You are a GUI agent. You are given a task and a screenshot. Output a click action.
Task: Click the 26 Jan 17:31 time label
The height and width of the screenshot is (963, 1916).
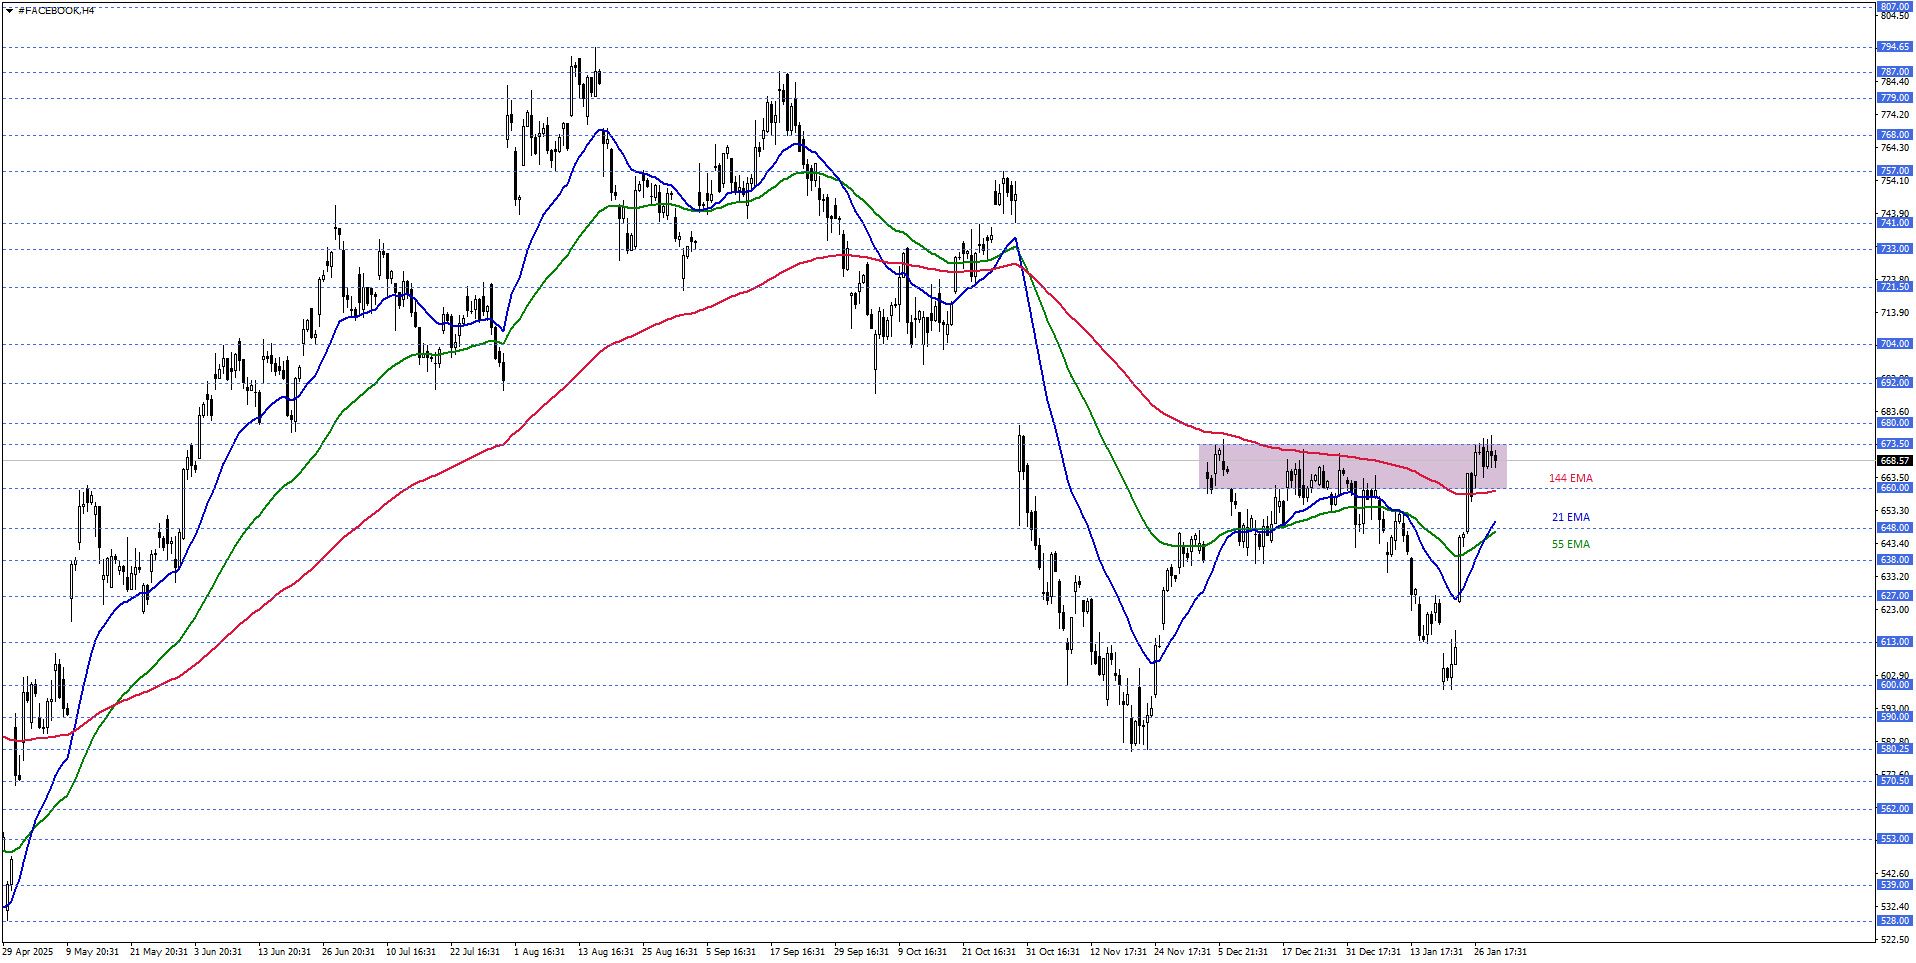pyautogui.click(x=1499, y=952)
